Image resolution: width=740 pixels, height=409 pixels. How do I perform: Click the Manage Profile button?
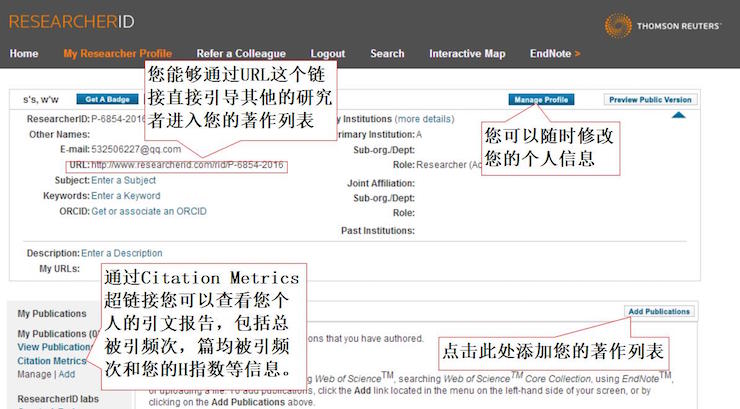point(541,100)
